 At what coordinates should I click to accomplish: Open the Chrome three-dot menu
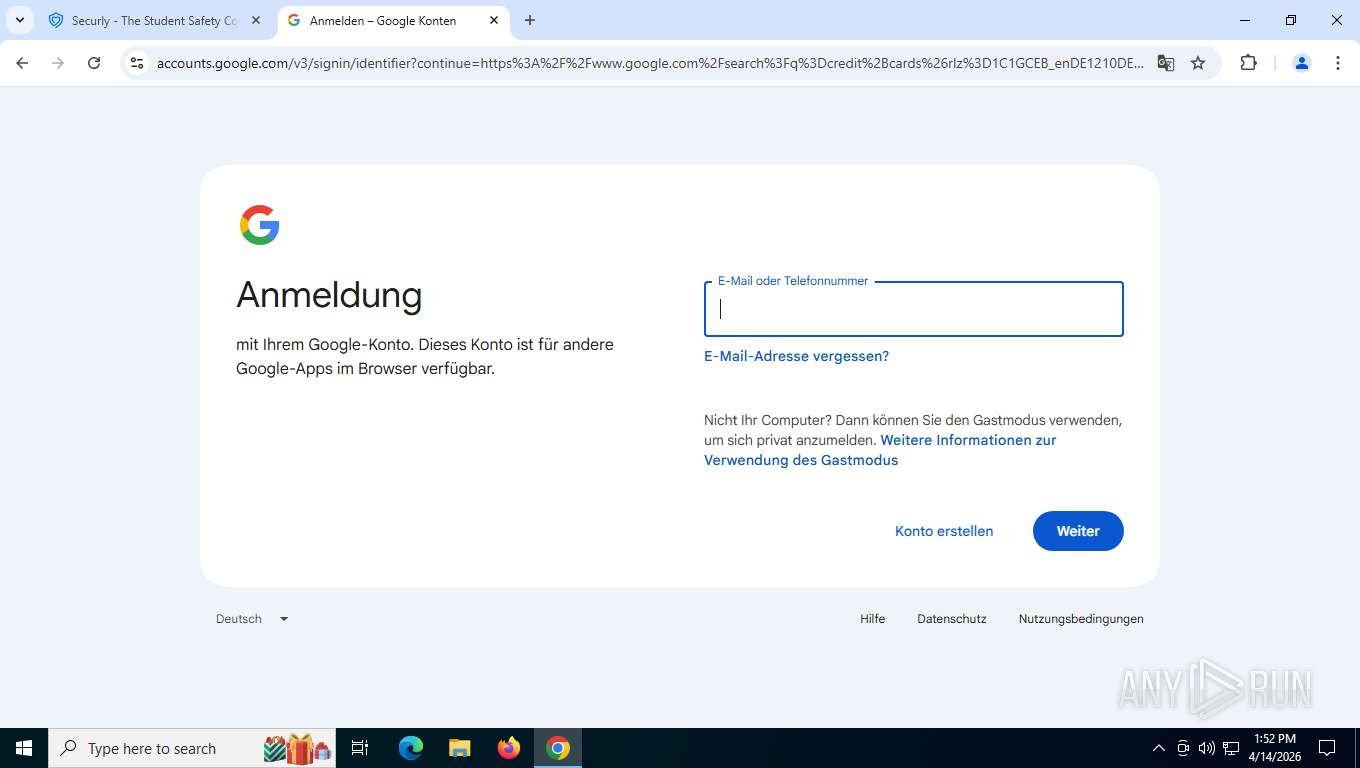pos(1338,63)
